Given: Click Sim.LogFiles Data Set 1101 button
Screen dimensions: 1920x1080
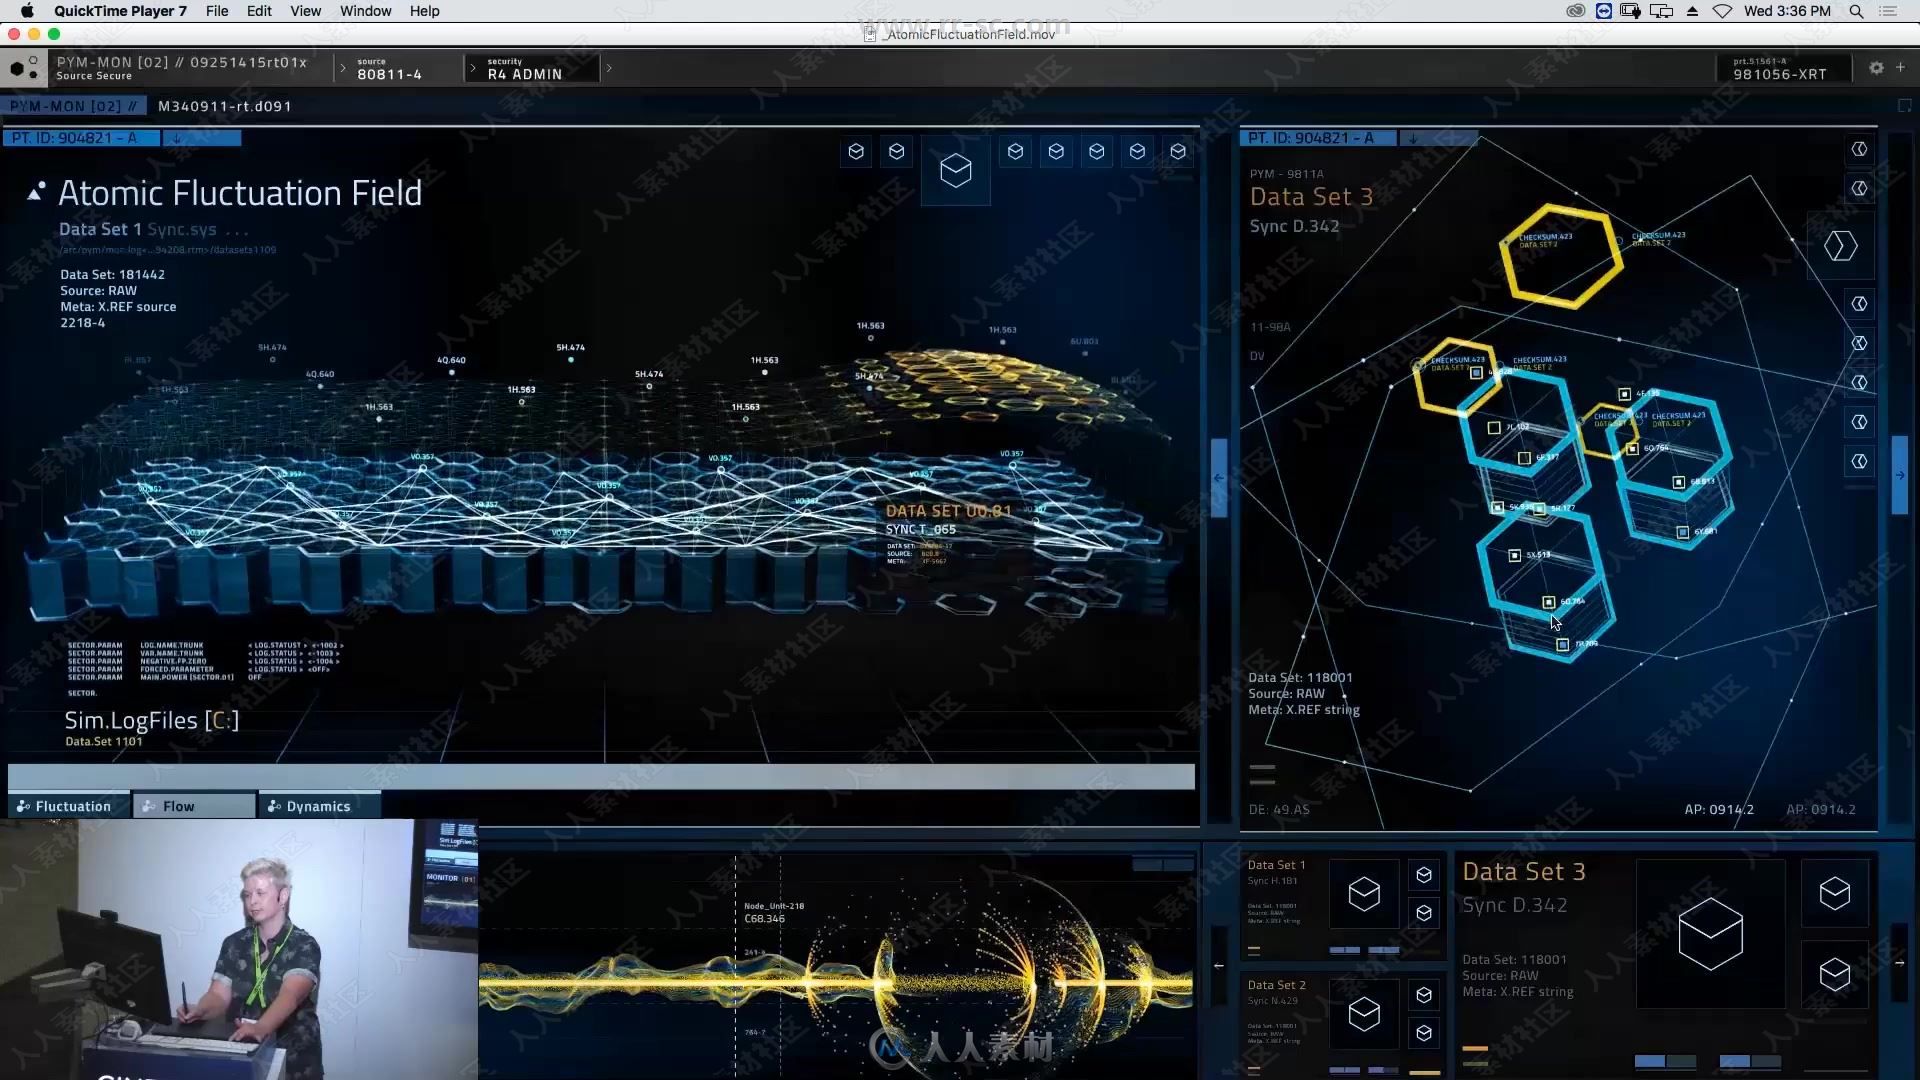Looking at the screenshot, I should (x=150, y=727).
